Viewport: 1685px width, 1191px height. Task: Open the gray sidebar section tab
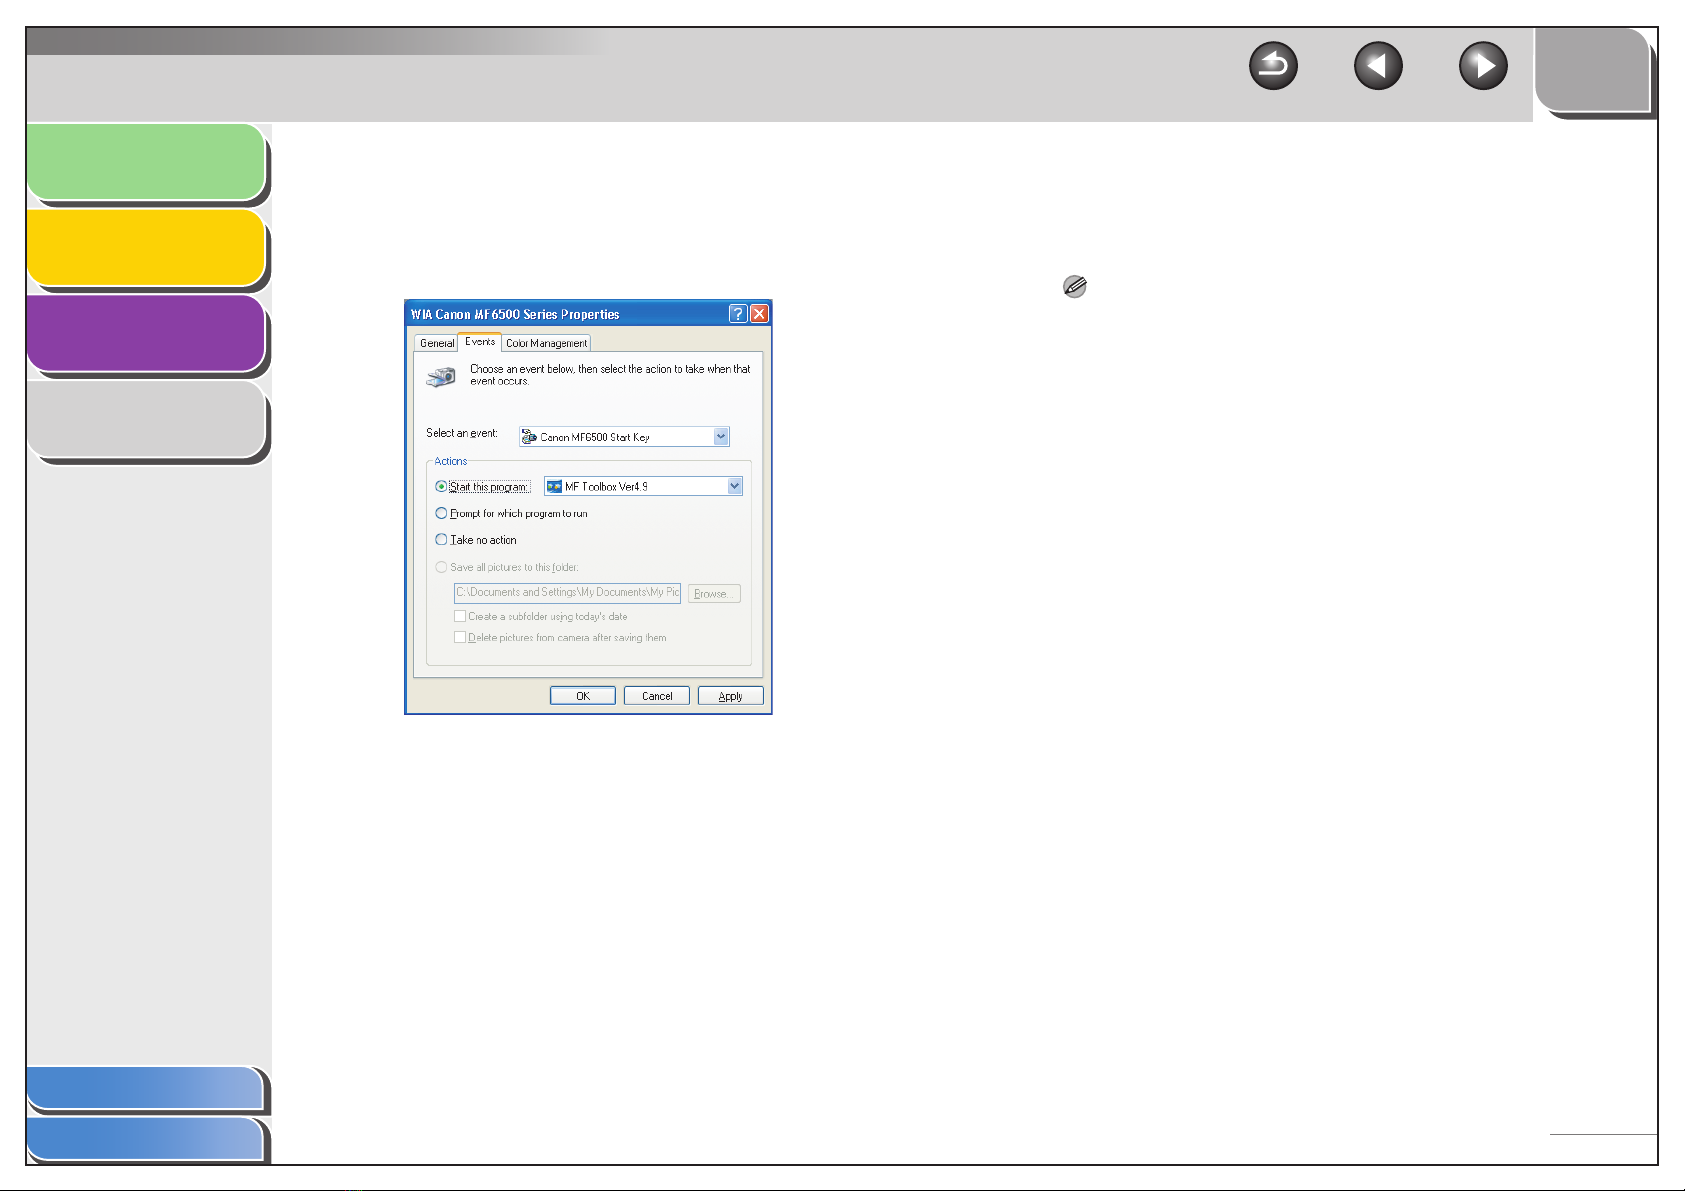(146, 419)
